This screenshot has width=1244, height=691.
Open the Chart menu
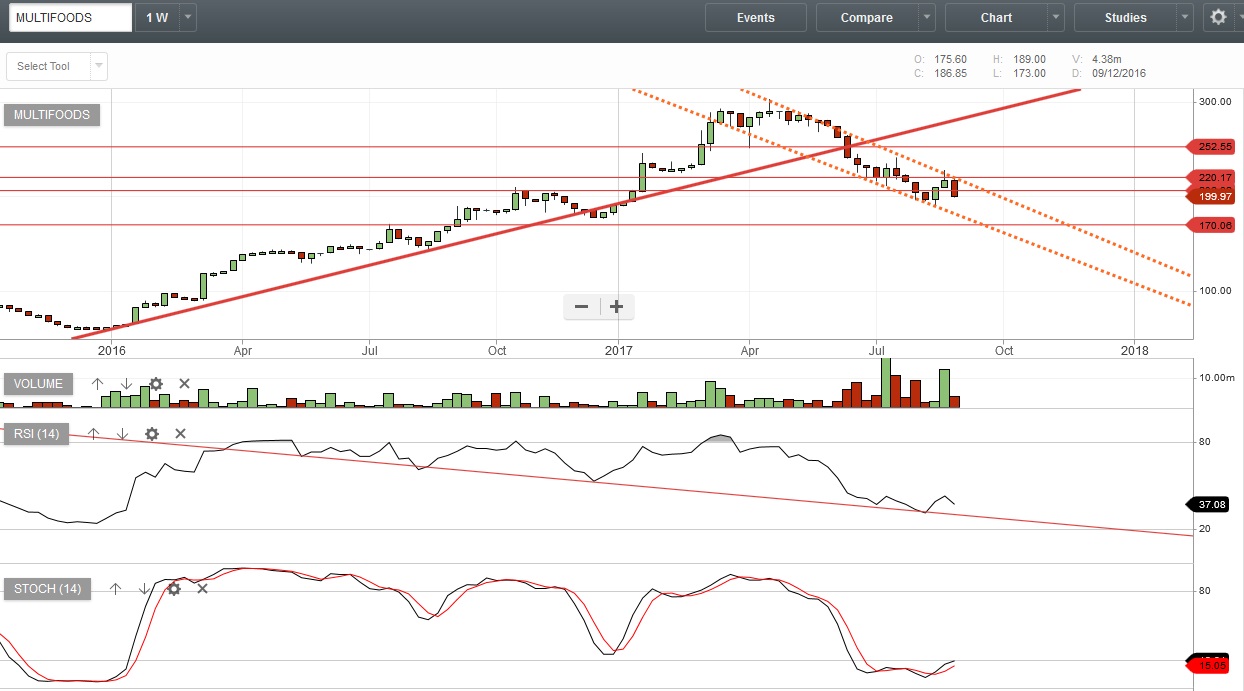(x=996, y=18)
